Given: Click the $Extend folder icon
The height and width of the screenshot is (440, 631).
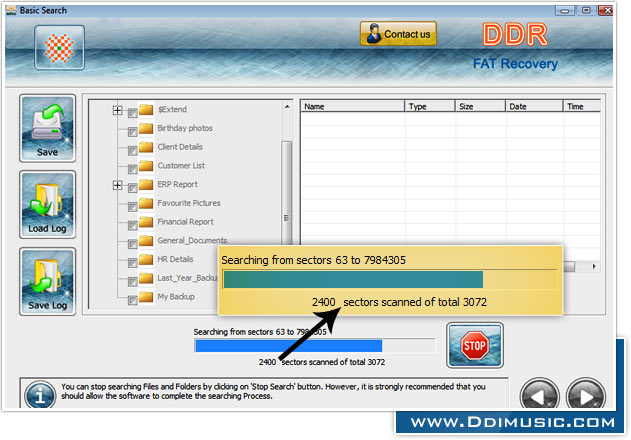Looking at the screenshot, I should 146,109.
